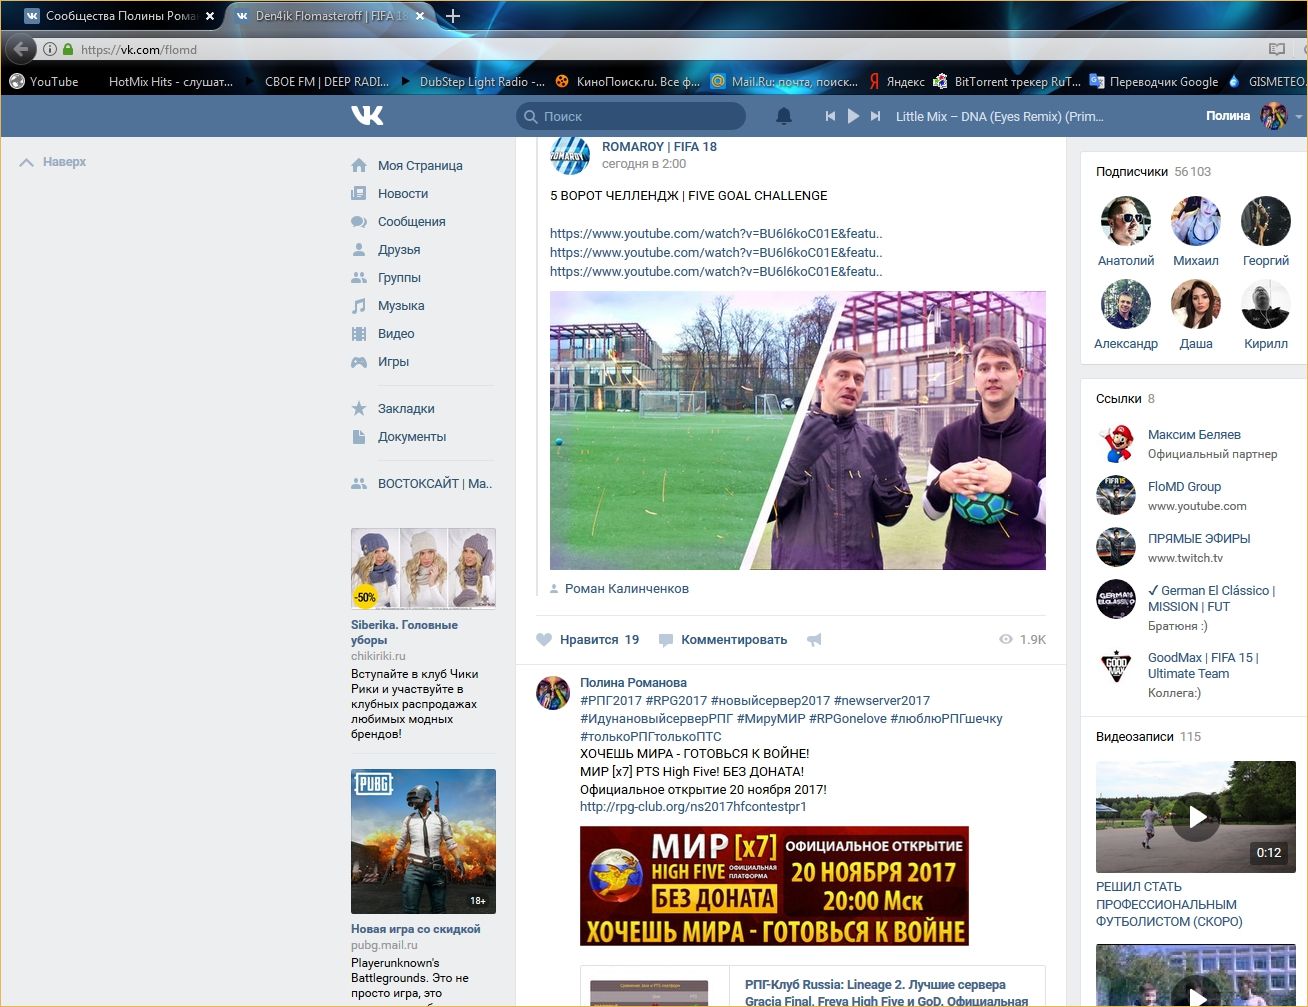Open the FloMD Group link
1308x1007 pixels.
(1184, 487)
